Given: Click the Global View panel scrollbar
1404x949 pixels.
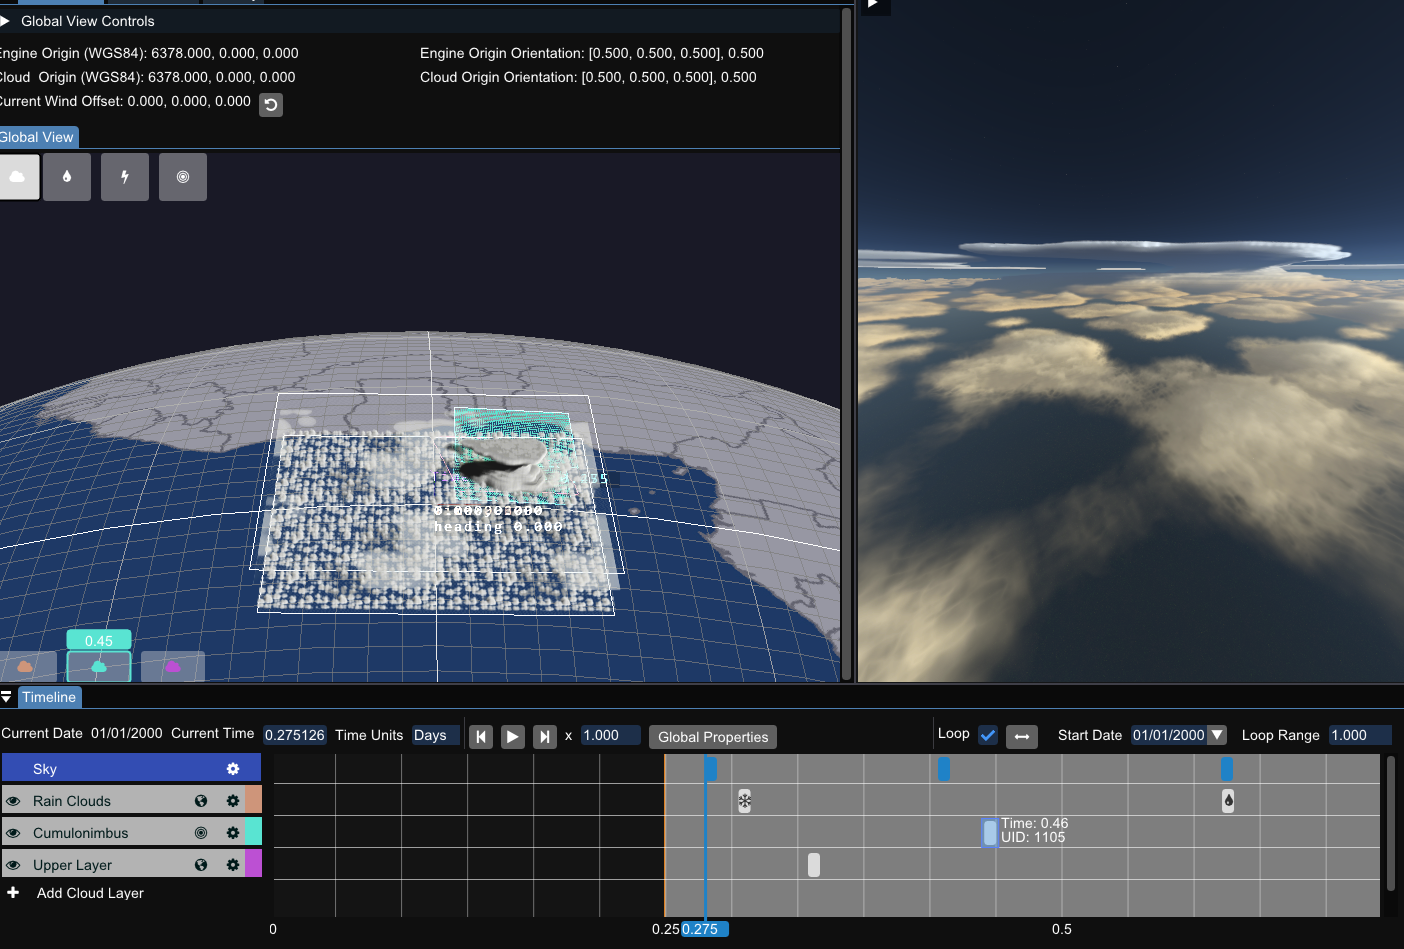Looking at the screenshot, I should click(x=847, y=343).
